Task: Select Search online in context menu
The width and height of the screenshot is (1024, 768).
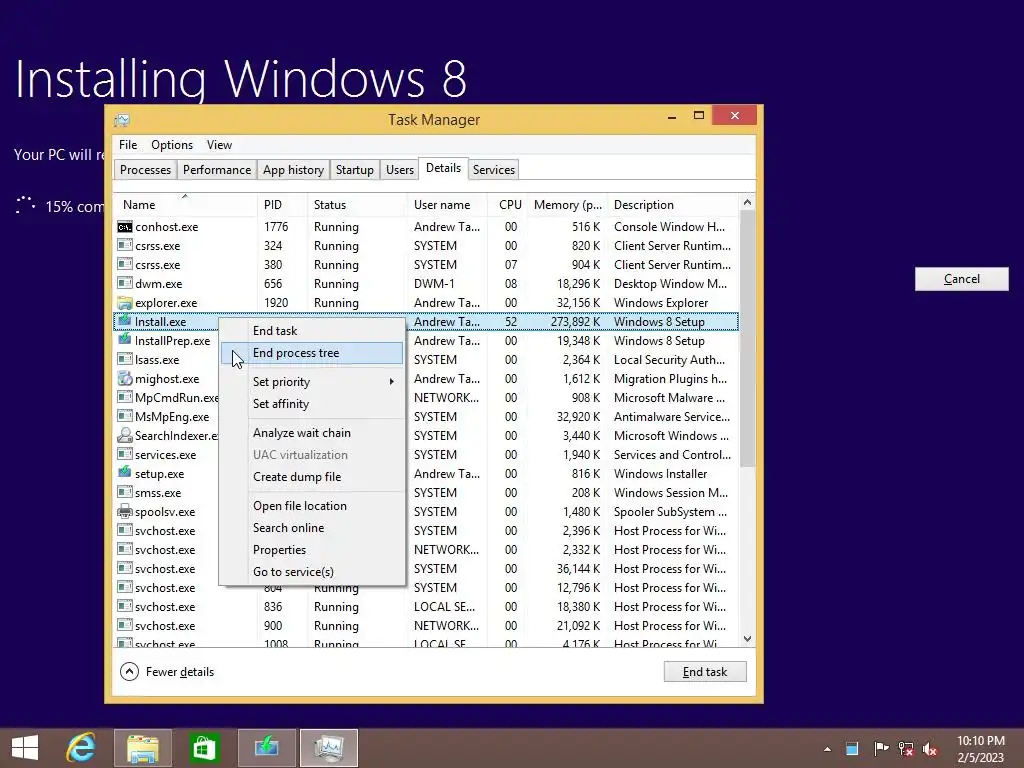Action: 312,528
